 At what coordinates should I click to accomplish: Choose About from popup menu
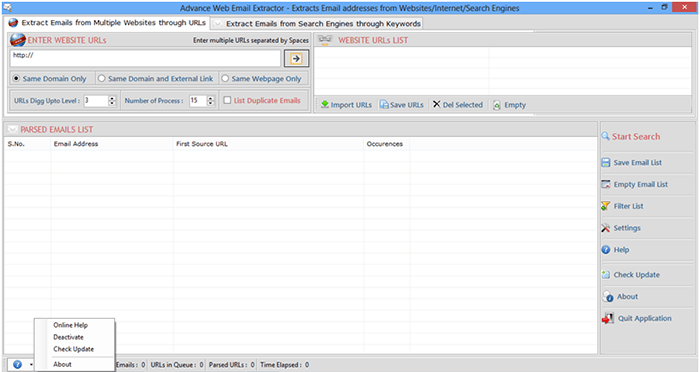(x=62, y=364)
